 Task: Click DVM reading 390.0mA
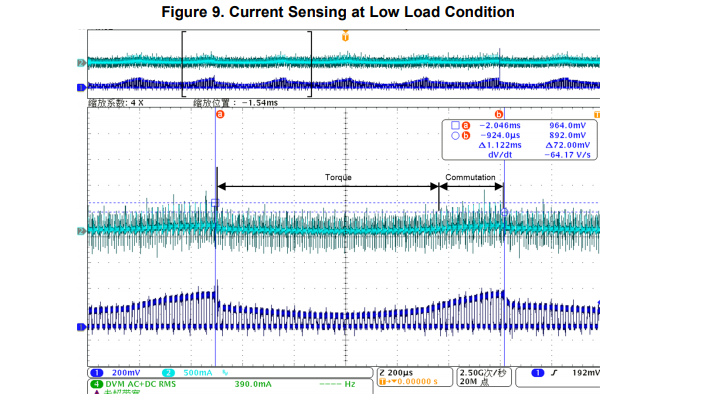coord(253,384)
